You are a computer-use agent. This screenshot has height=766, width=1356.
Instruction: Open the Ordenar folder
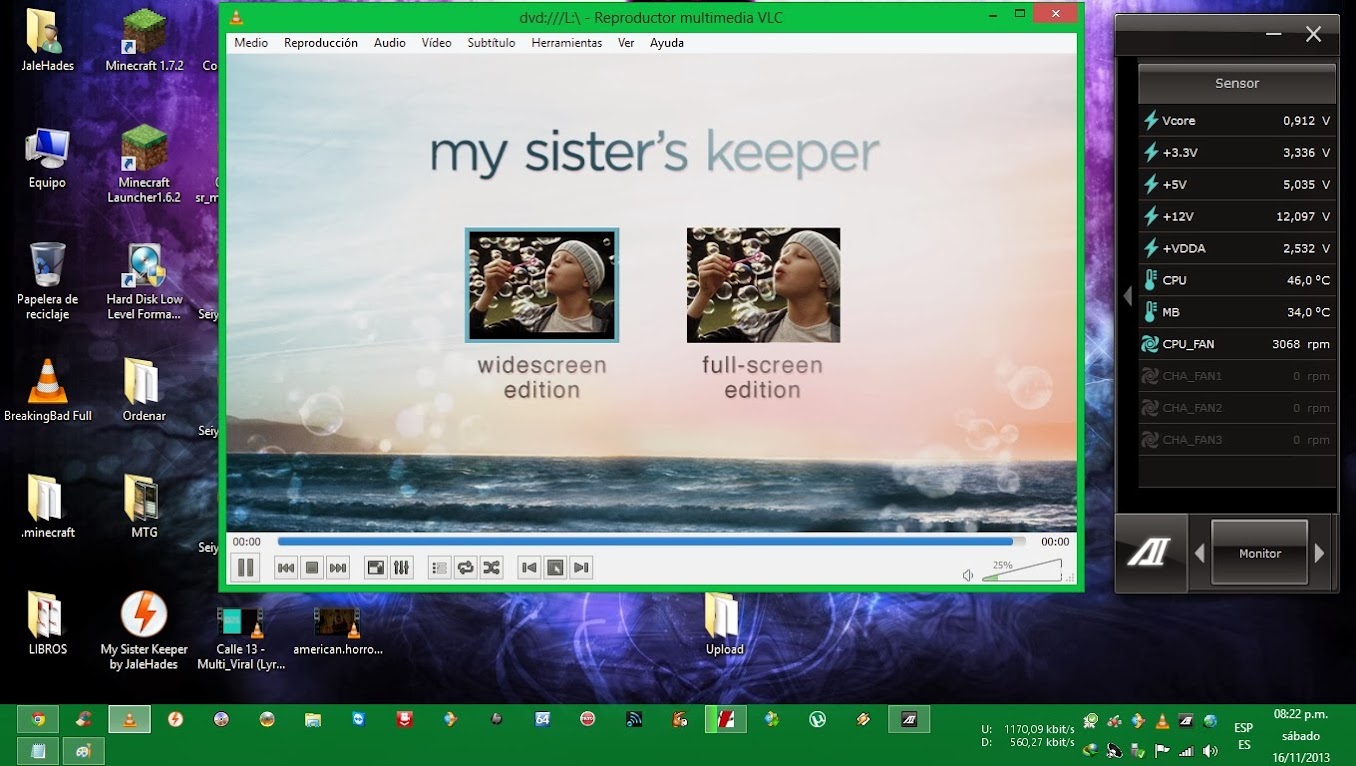tap(143, 390)
